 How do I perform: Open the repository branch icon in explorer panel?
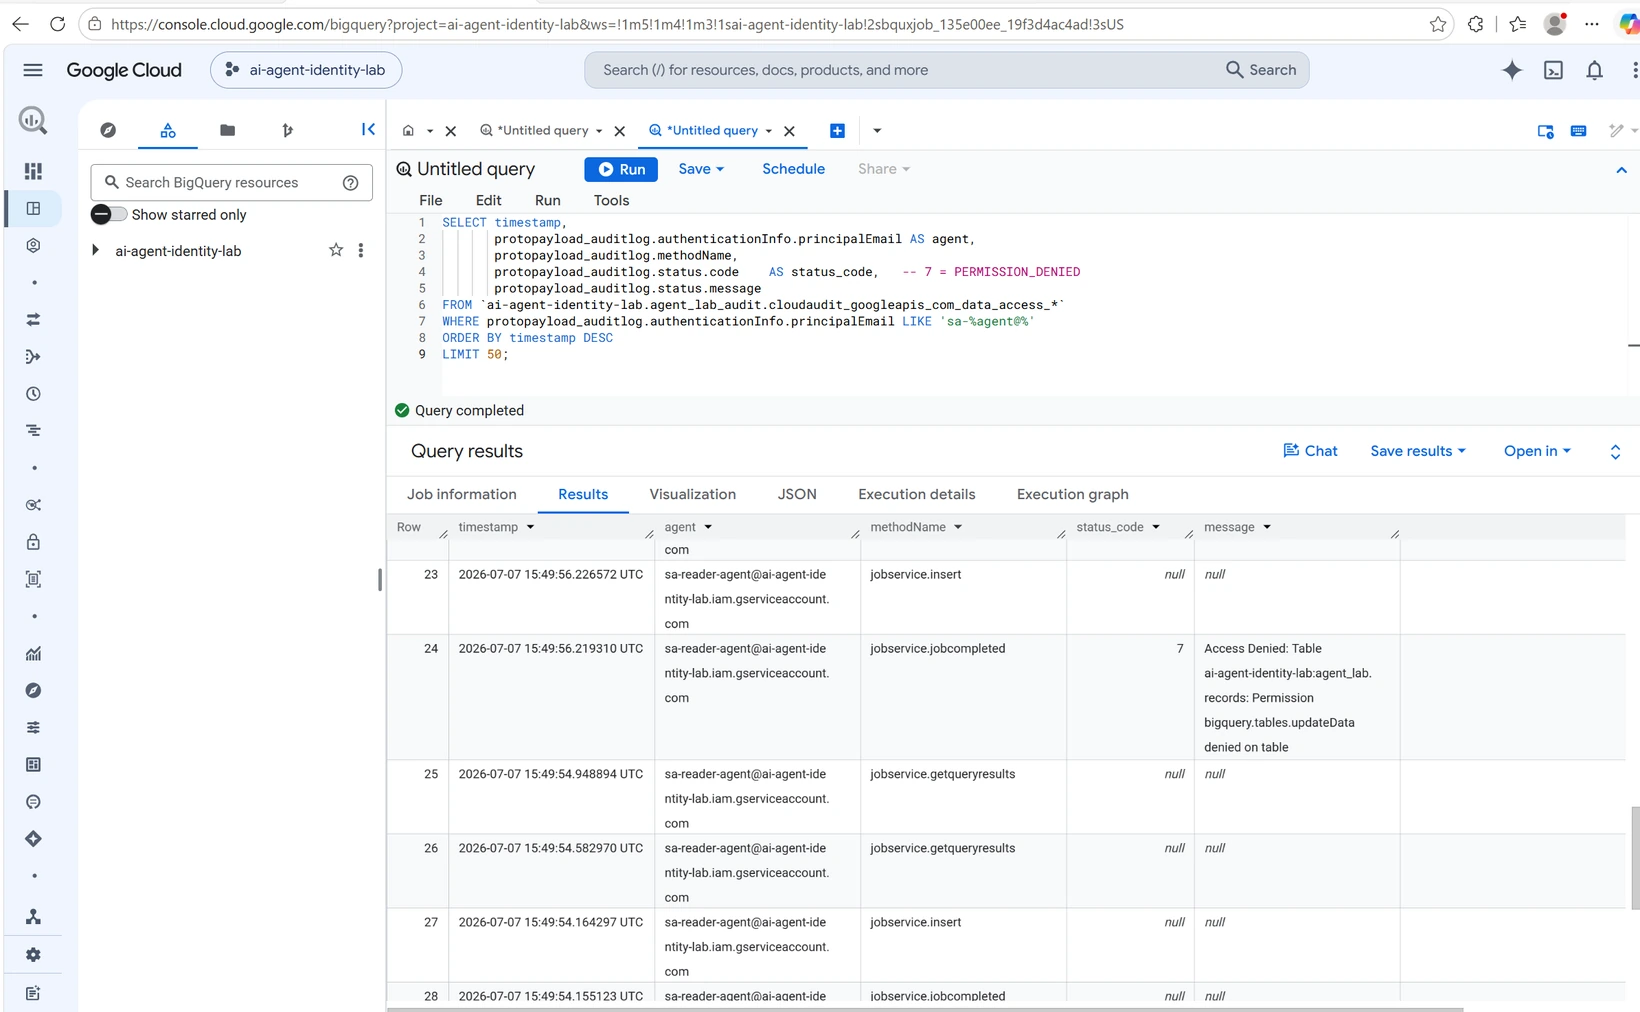(287, 130)
